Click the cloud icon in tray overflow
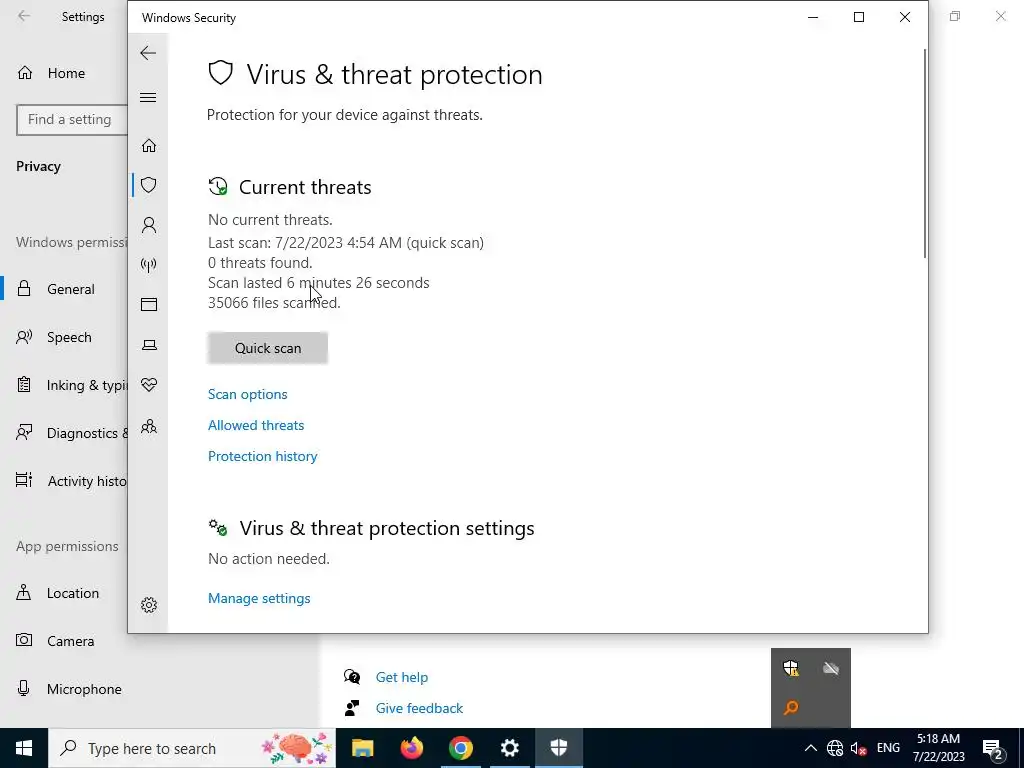The image size is (1024, 768). 831,668
